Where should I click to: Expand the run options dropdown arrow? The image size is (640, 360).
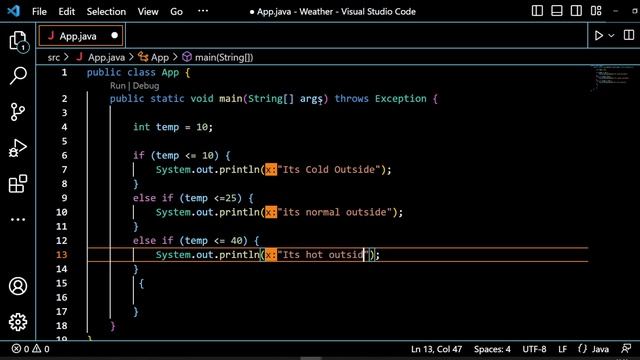(x=611, y=36)
